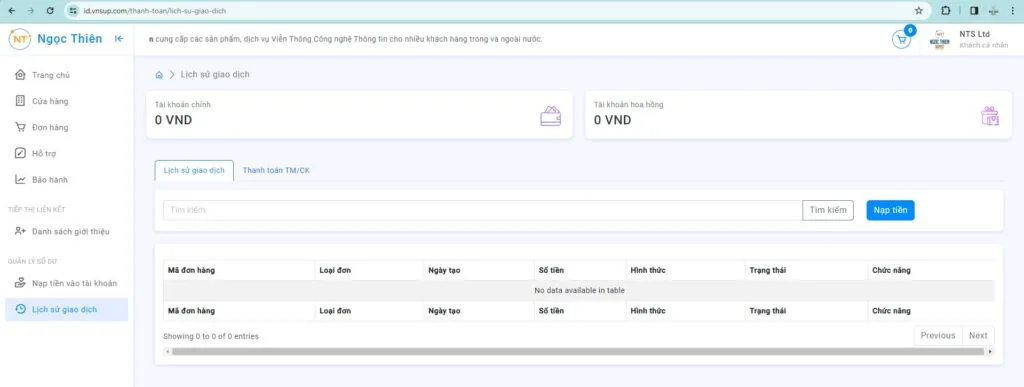Click 'Showing 0 to 0 of 0 entries'

click(211, 336)
